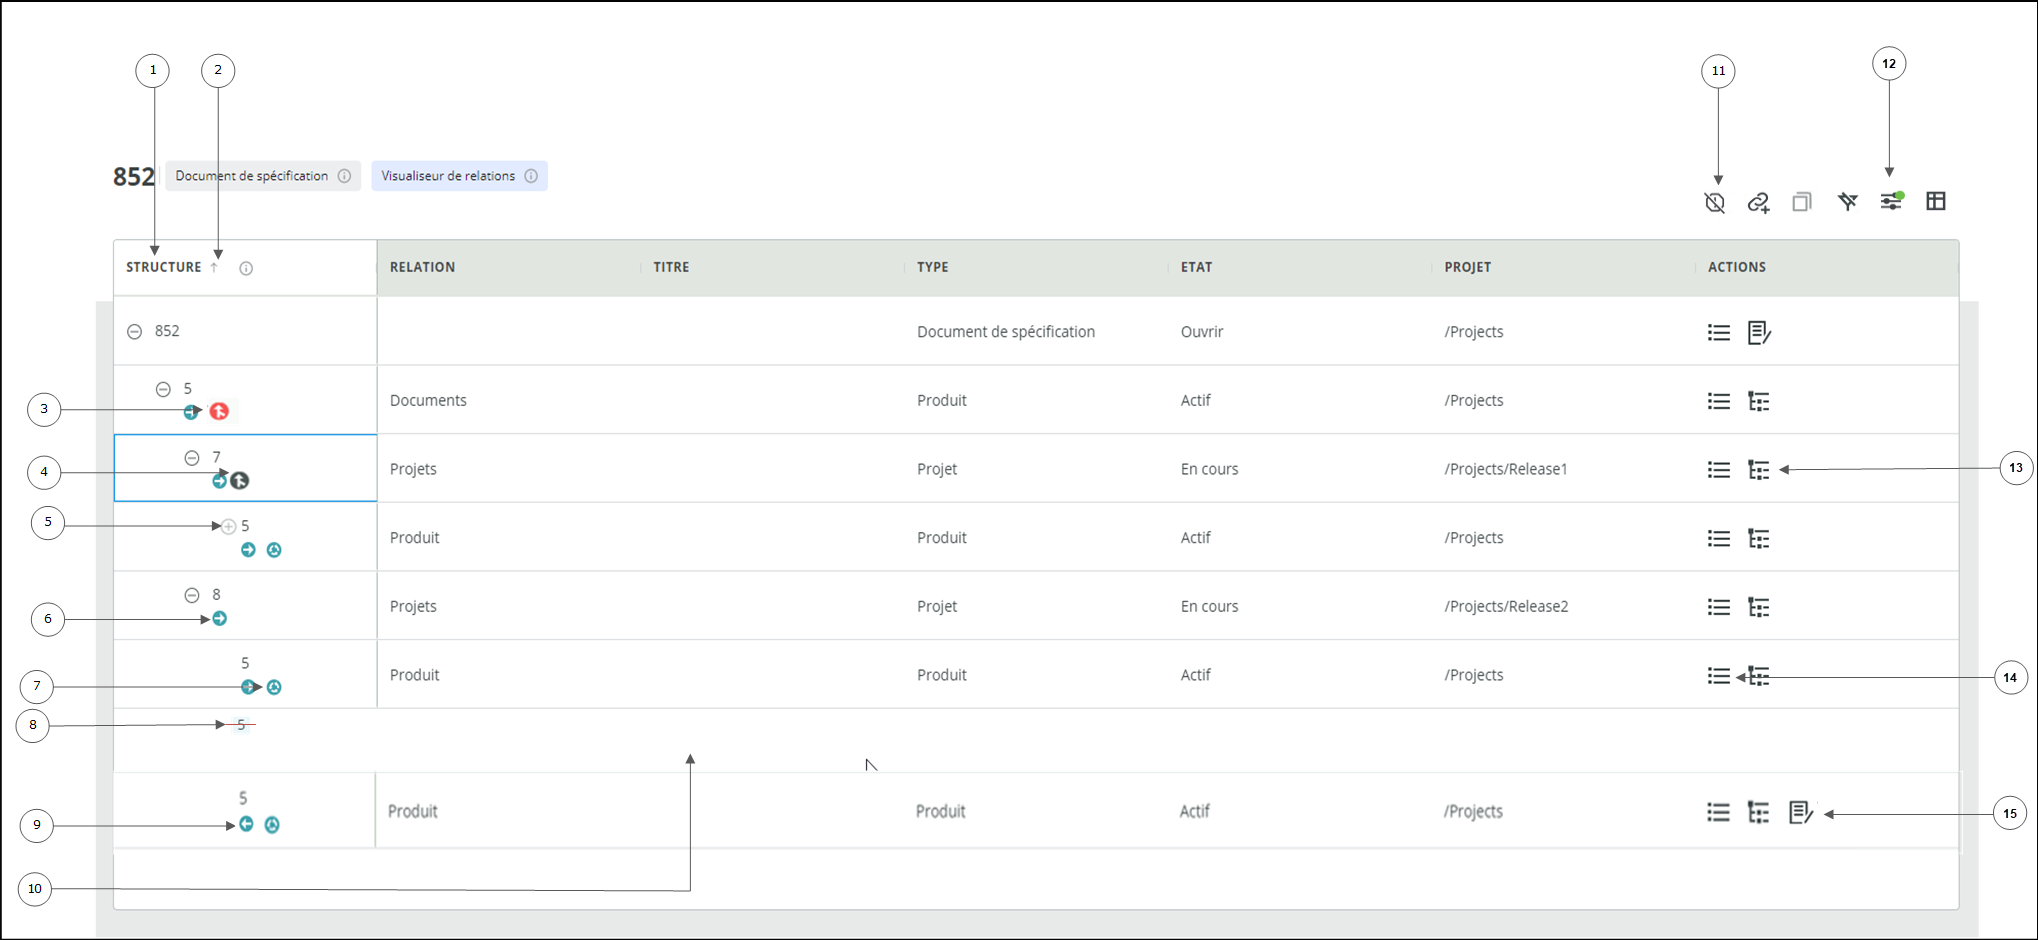Click the structure tree icon in the /Projects/Release2 row
Image resolution: width=2038 pixels, height=940 pixels.
coord(1759,607)
